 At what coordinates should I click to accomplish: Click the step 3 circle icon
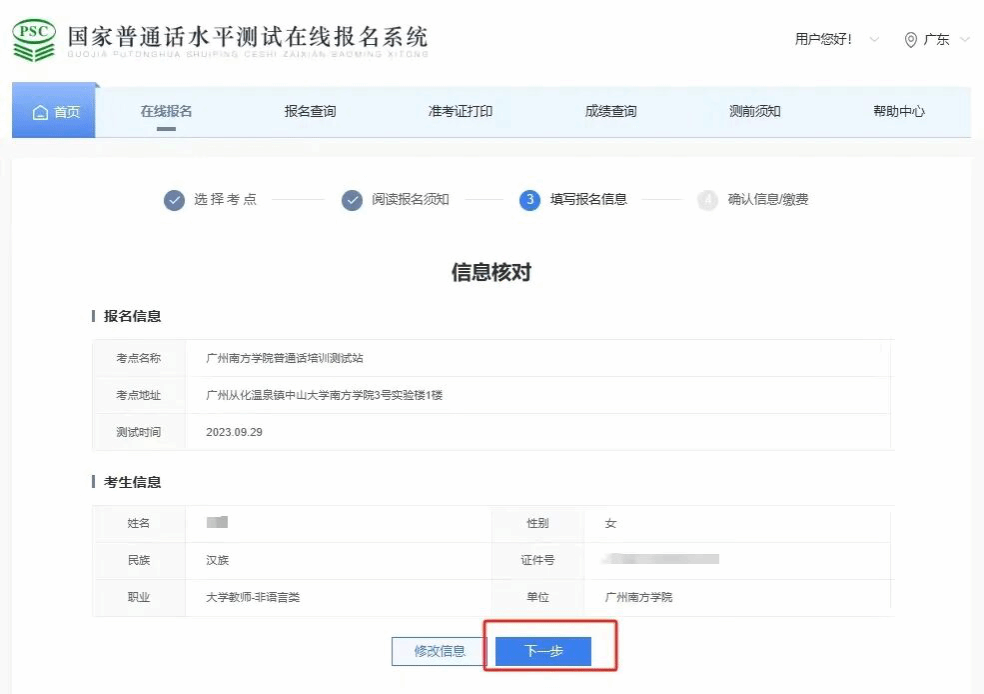(530, 200)
